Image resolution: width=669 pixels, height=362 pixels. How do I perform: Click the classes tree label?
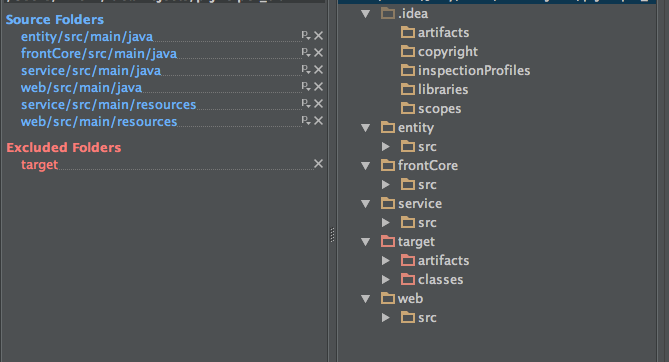(x=440, y=280)
